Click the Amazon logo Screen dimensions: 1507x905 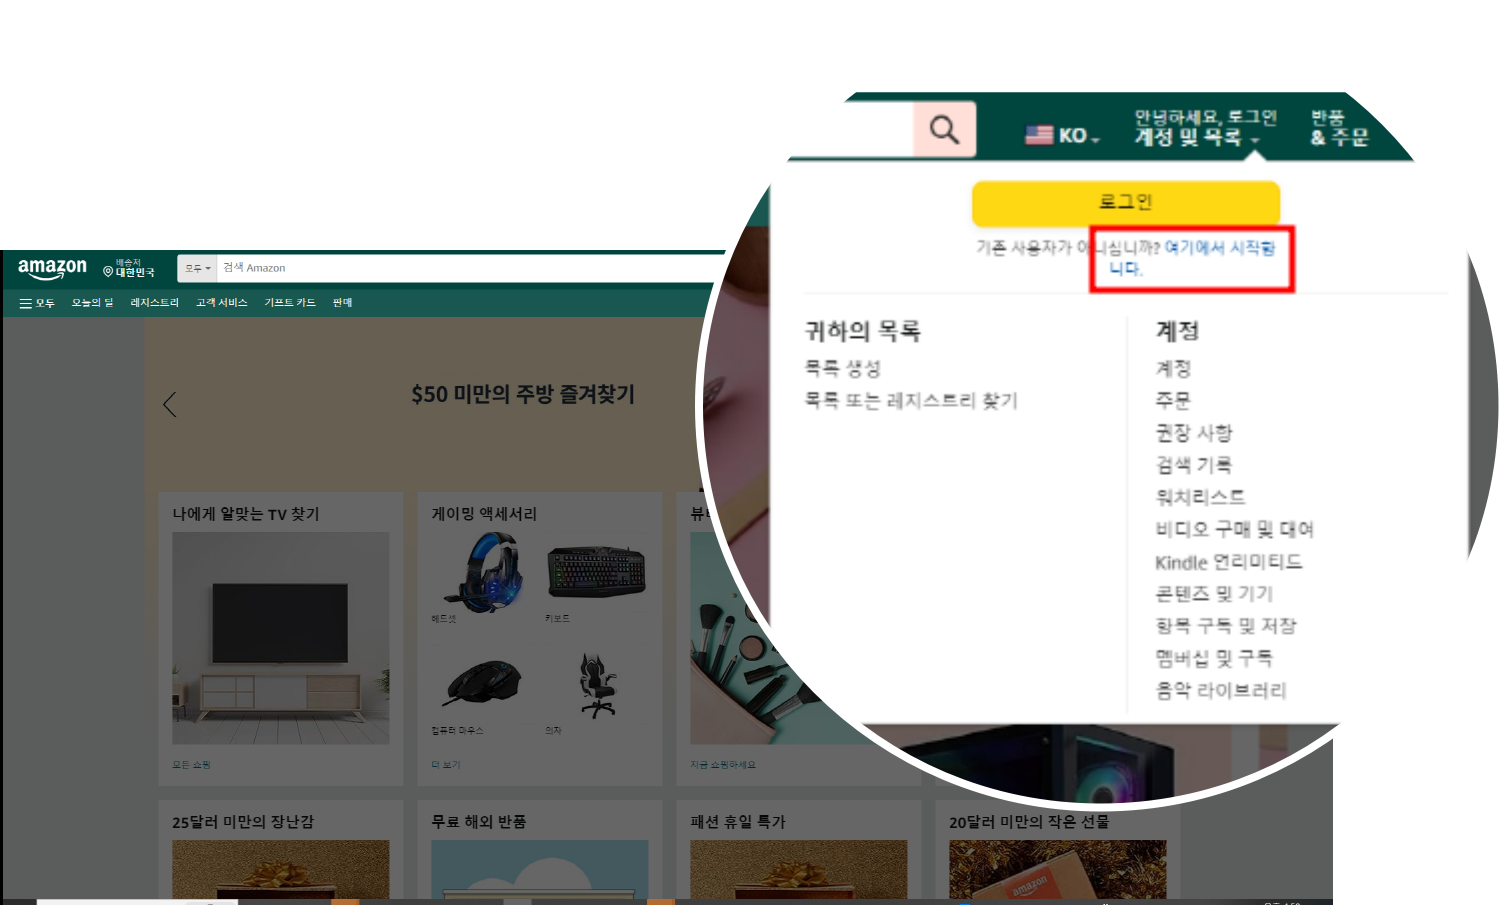pos(52,267)
